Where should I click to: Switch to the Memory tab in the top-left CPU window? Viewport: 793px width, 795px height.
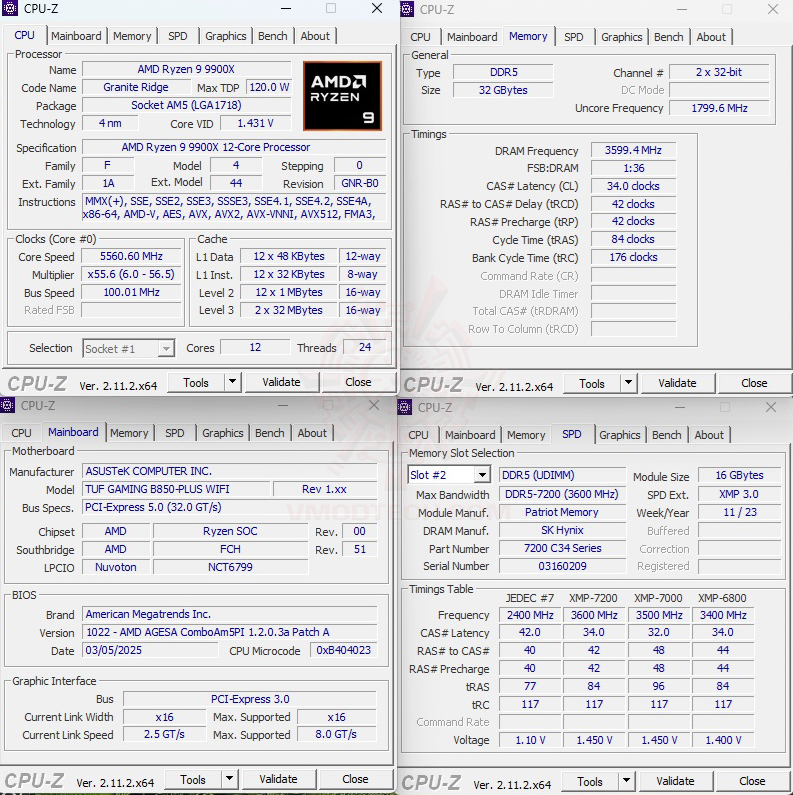(x=132, y=36)
